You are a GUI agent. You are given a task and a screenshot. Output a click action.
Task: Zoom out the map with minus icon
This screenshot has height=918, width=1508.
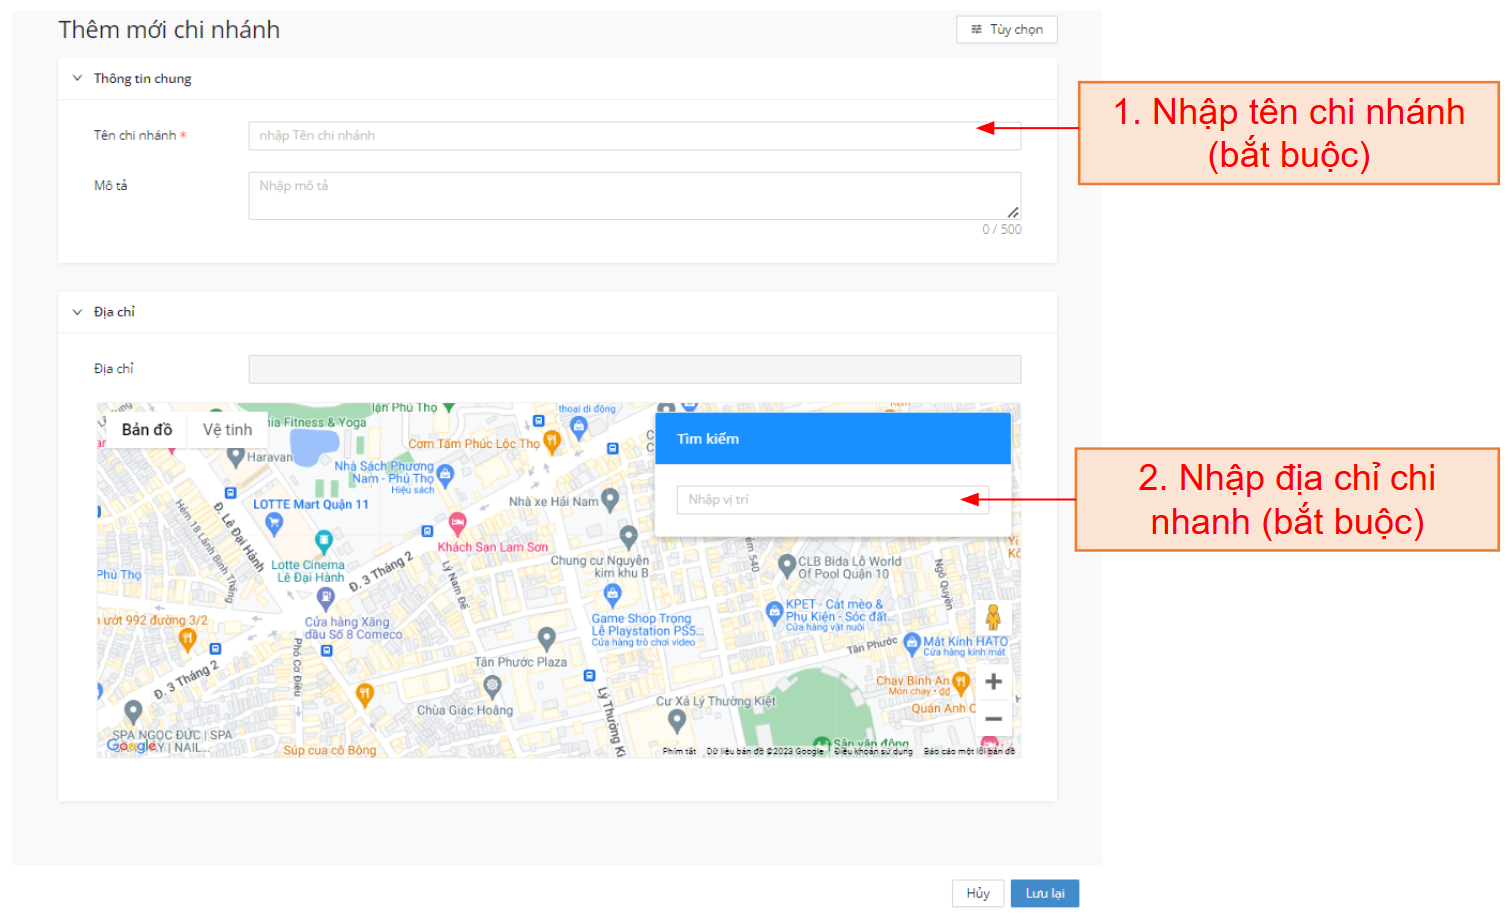click(x=993, y=719)
